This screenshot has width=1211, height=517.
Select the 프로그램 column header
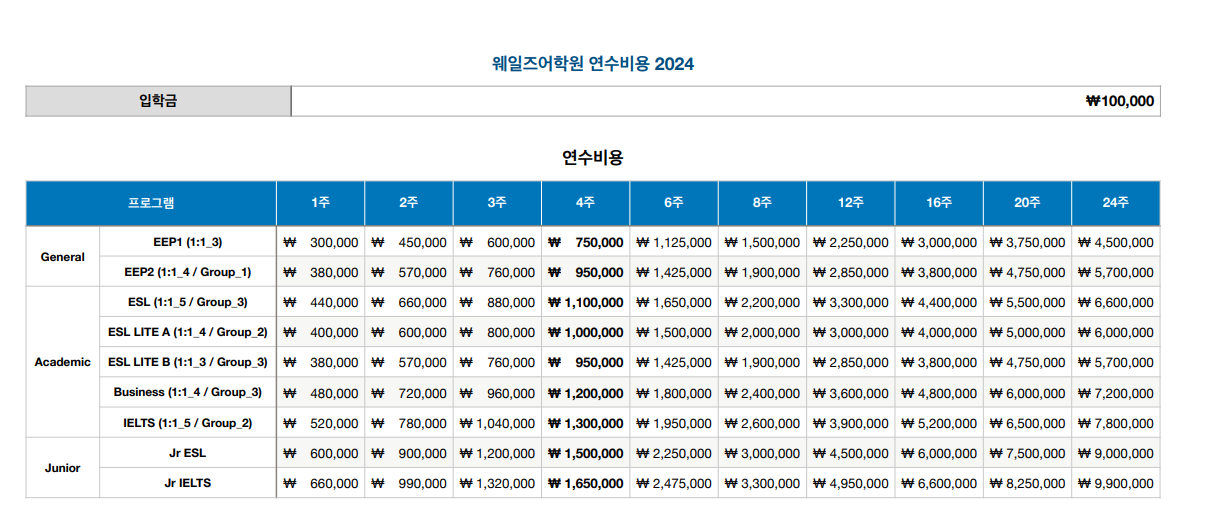point(151,203)
